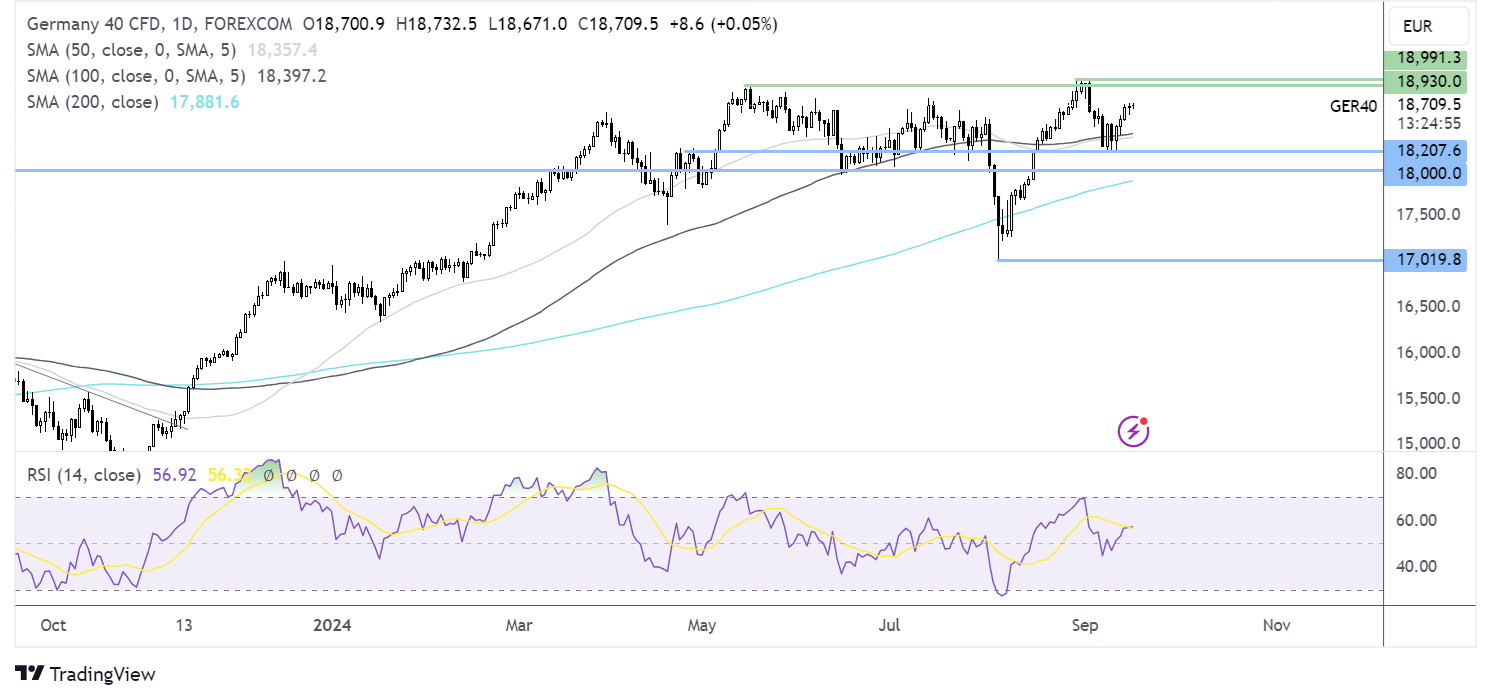Image resolution: width=1491 pixels, height=700 pixels.
Task: Click the 60.00 RSI axis label
Action: [x=1416, y=521]
